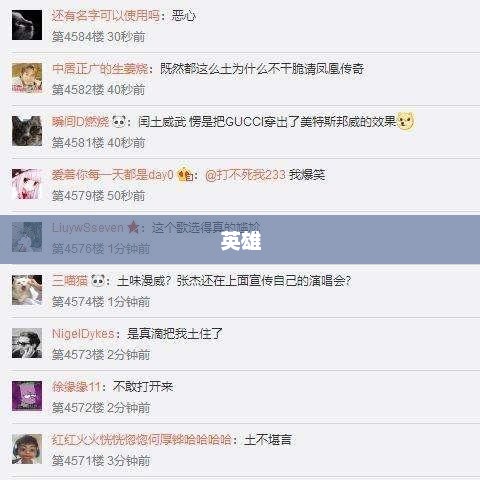Click the red star badge beside LiuywSseven
The image size is (480, 480).
(x=133, y=228)
